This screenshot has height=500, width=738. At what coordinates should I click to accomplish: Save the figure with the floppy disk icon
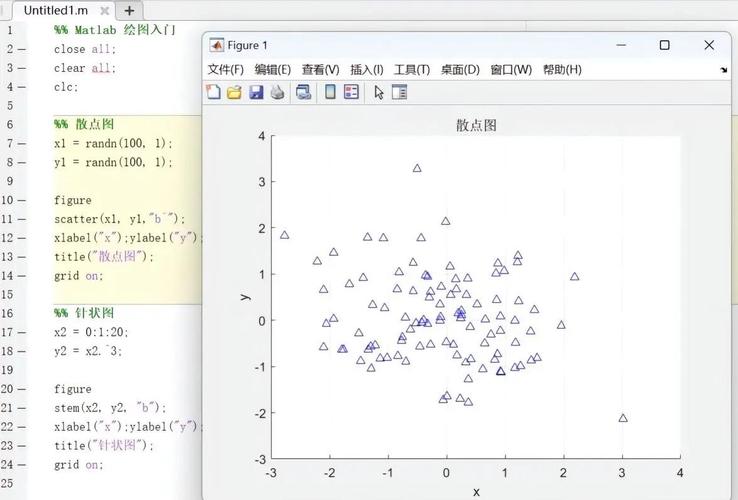256,92
